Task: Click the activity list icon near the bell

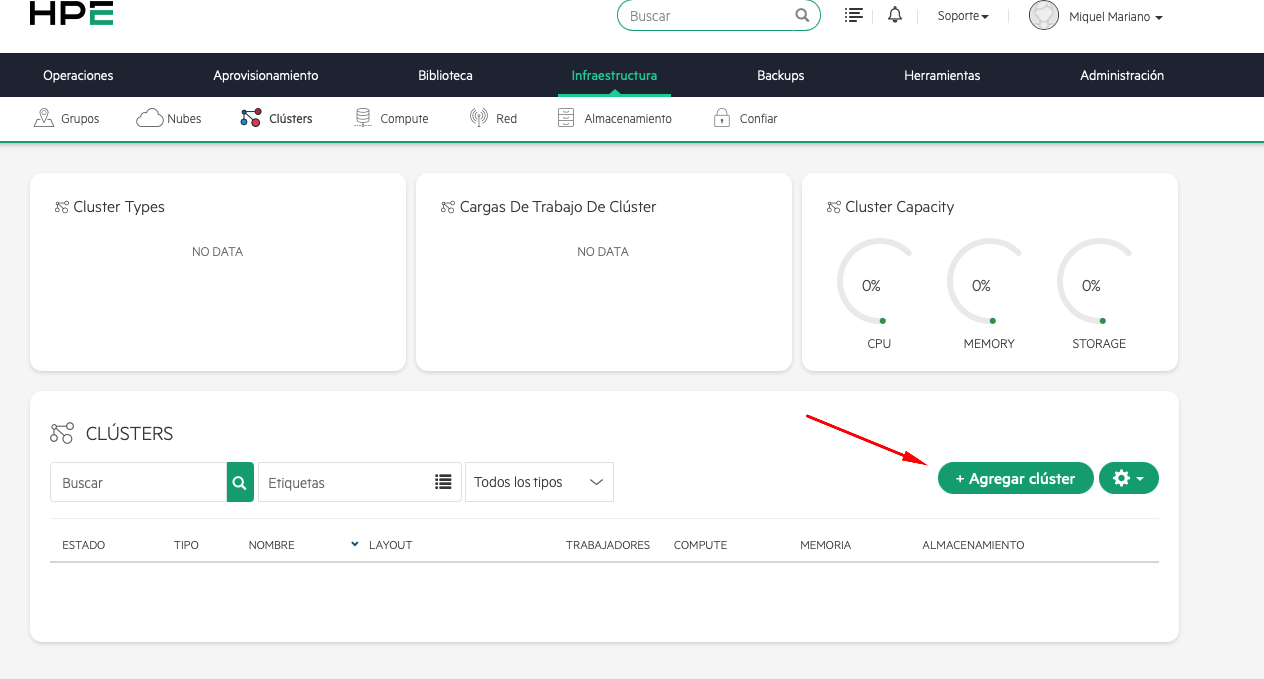Action: (853, 14)
